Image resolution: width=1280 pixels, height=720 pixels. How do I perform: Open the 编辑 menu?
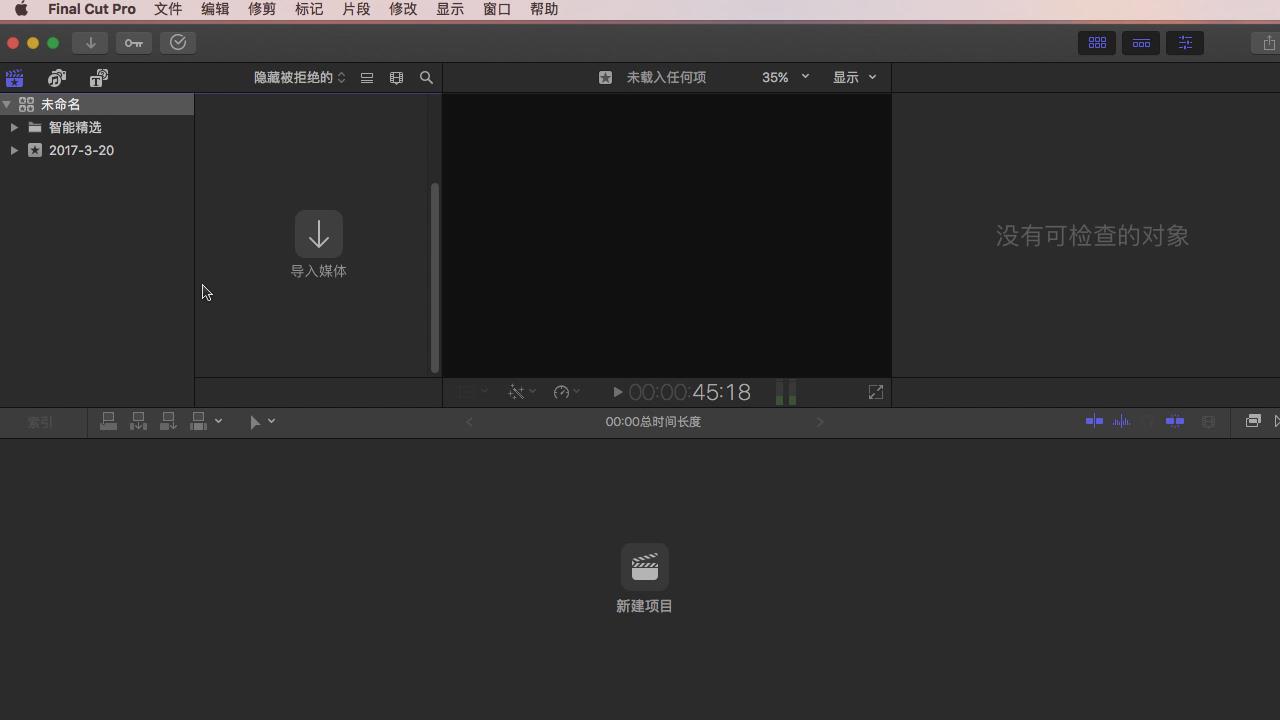pos(215,9)
